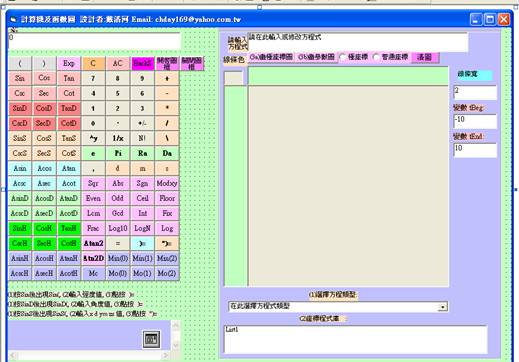Viewport: 519px width, 362px height.
Task: Click the Tan function button
Action: coord(69,78)
